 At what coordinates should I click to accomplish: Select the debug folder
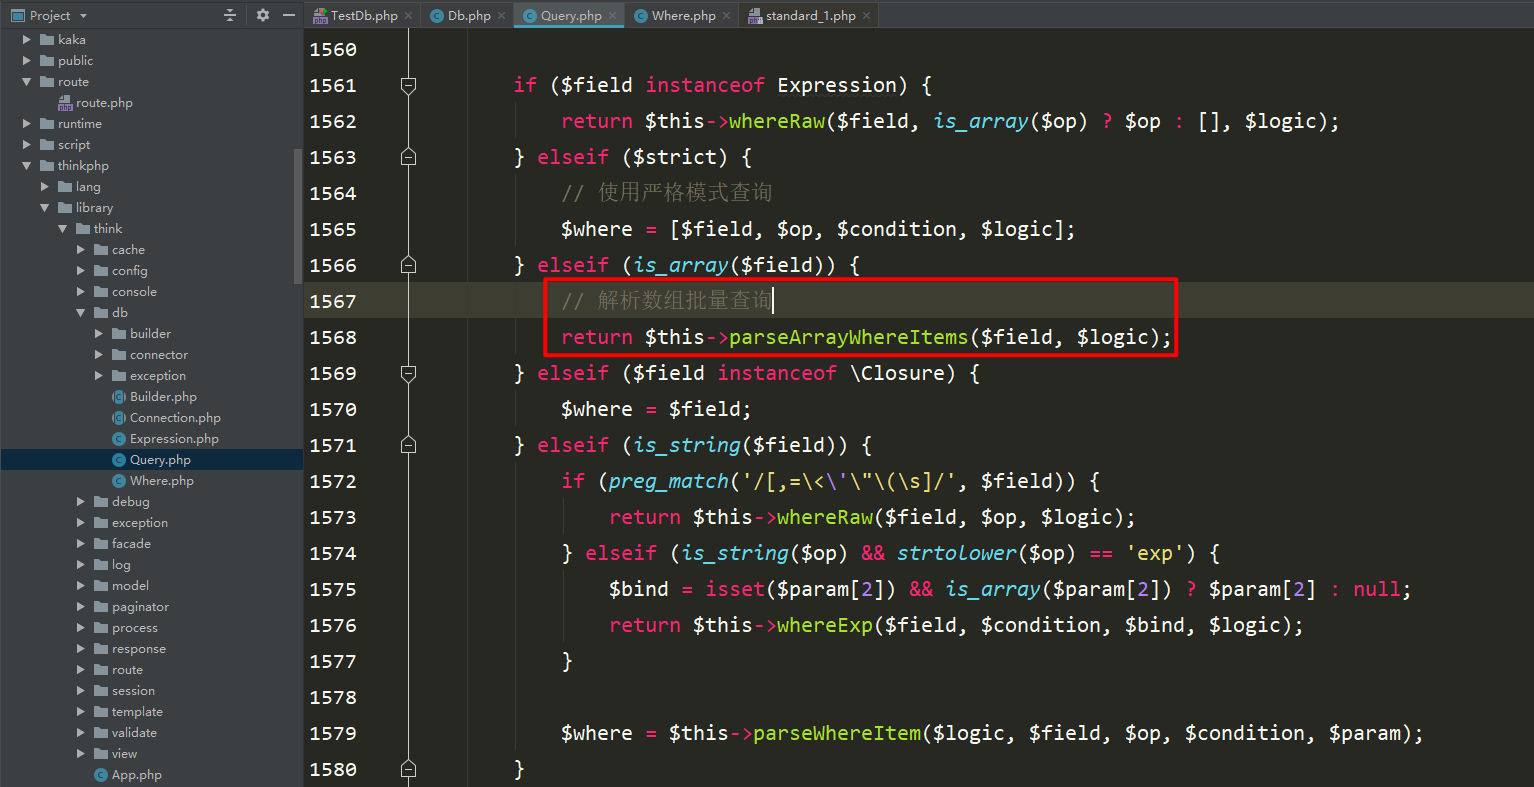tap(130, 502)
